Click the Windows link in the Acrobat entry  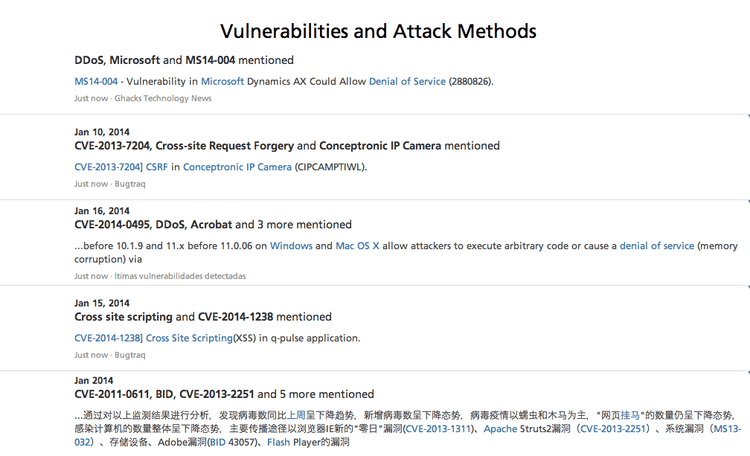click(x=291, y=245)
